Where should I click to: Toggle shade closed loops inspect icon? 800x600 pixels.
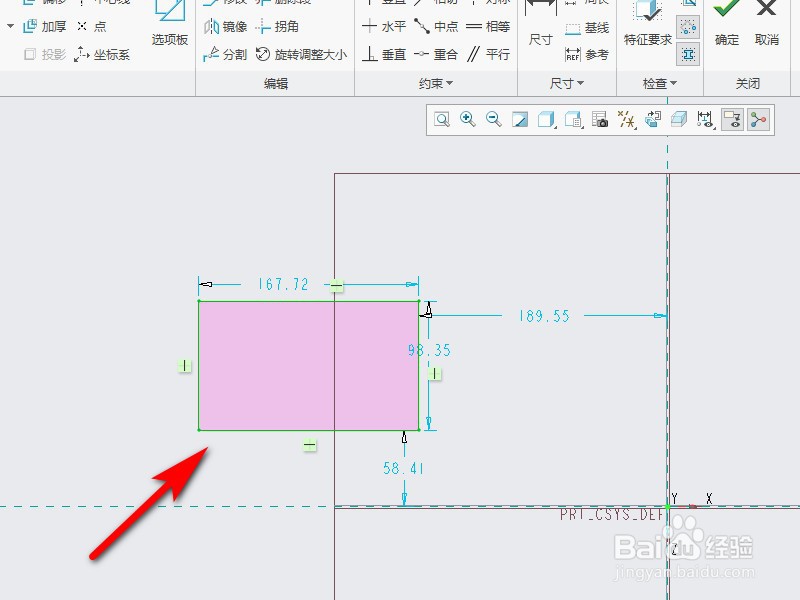[x=688, y=54]
